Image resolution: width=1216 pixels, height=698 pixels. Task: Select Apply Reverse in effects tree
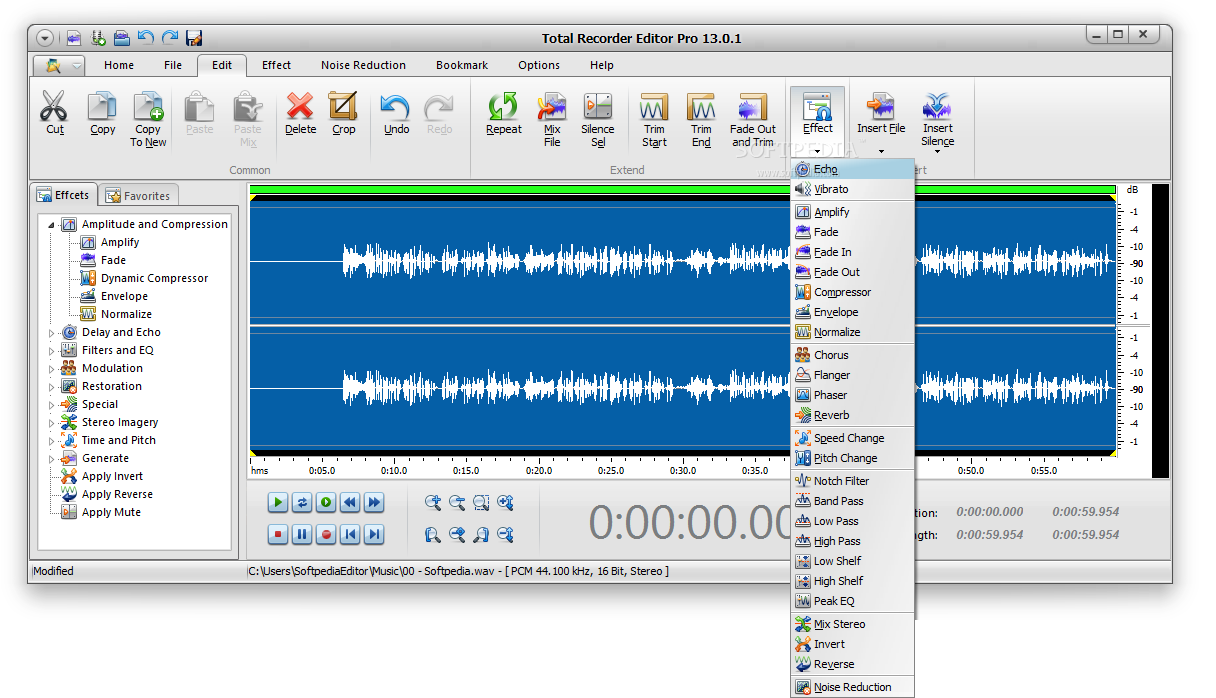click(117, 495)
